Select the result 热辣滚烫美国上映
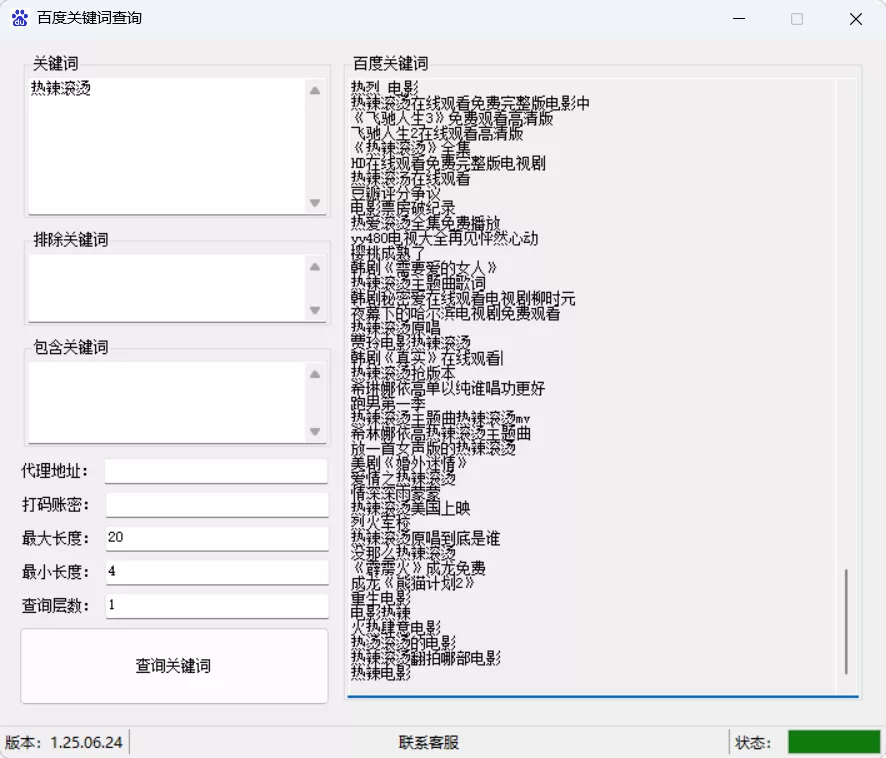The image size is (886, 758). pyautogui.click(x=411, y=508)
